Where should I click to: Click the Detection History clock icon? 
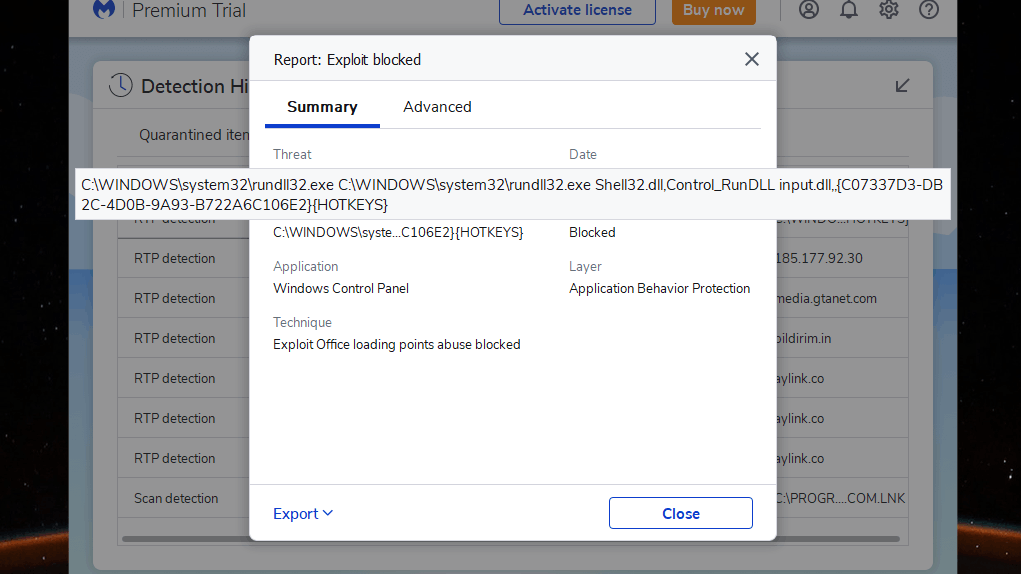pyautogui.click(x=120, y=85)
